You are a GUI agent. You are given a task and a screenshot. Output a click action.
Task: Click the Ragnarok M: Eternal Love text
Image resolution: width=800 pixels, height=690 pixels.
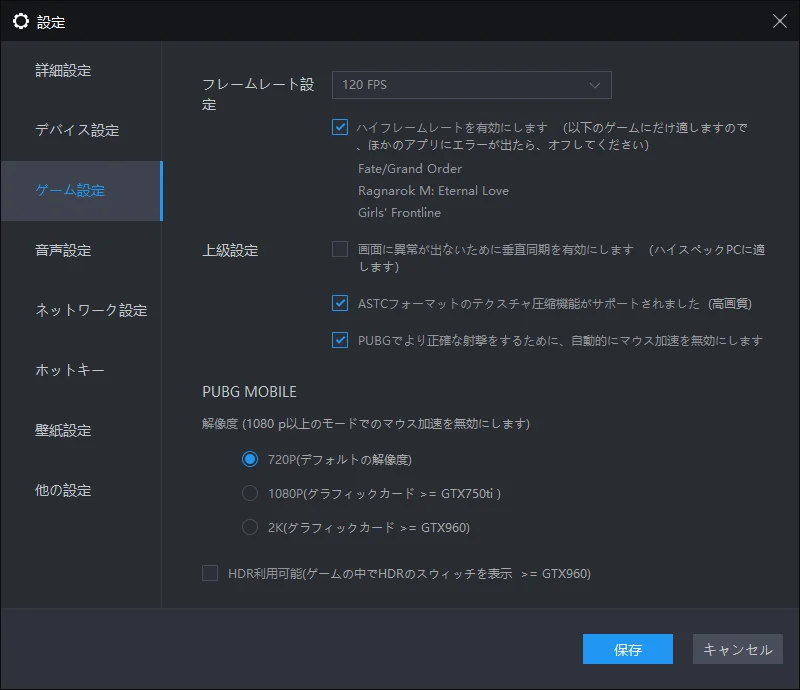pyautogui.click(x=433, y=190)
